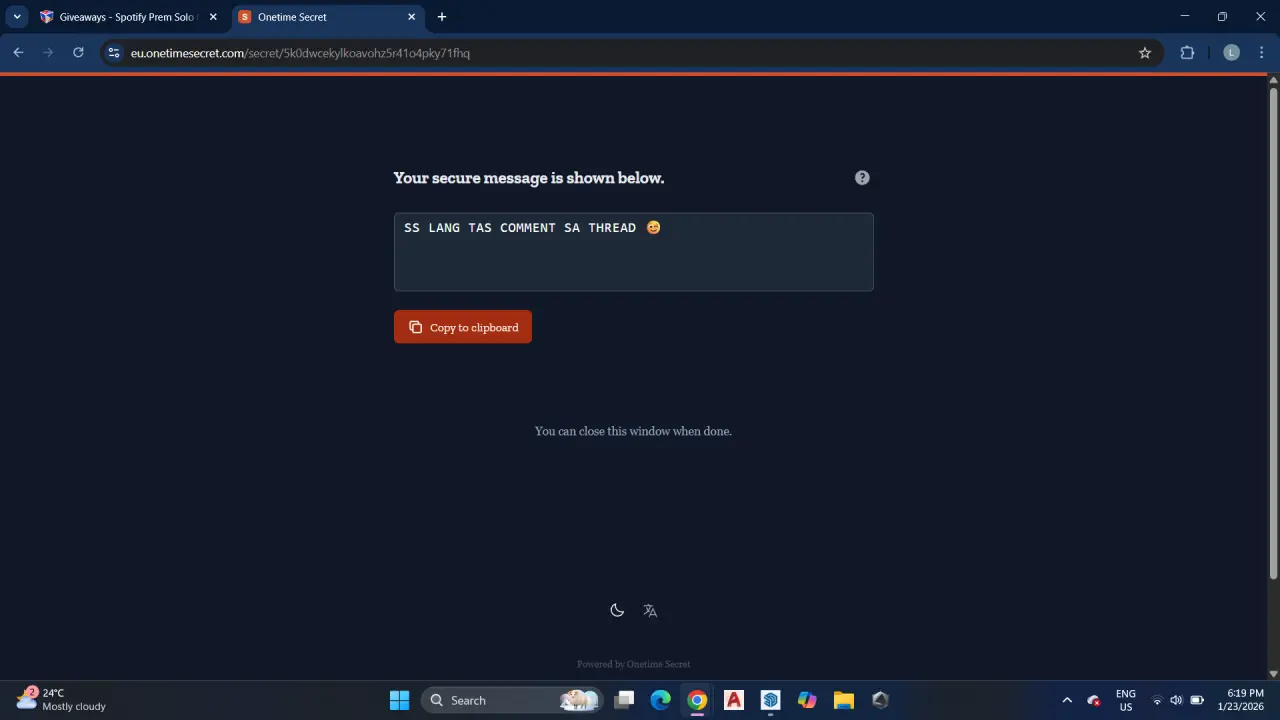Viewport: 1280px width, 720px height.
Task: Go back to previous page
Action: pyautogui.click(x=18, y=53)
